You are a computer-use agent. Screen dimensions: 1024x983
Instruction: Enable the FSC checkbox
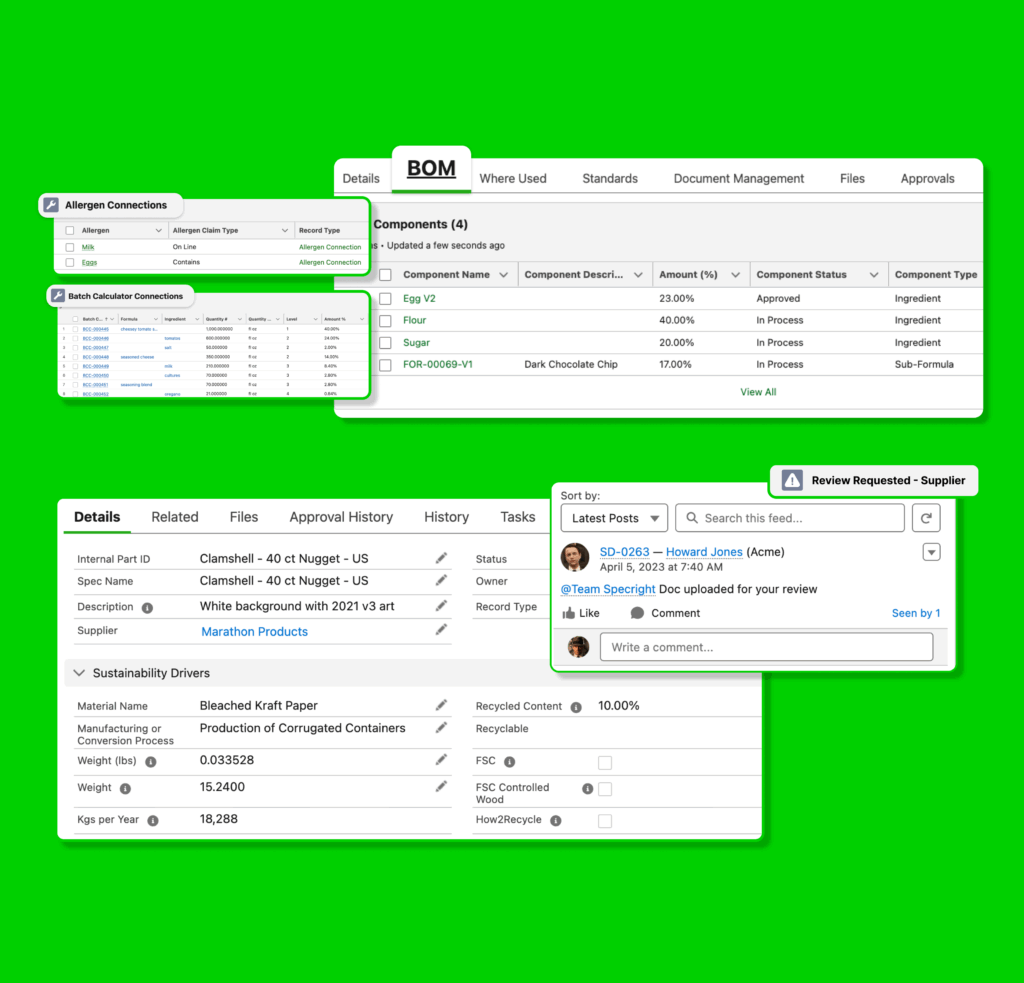605,763
